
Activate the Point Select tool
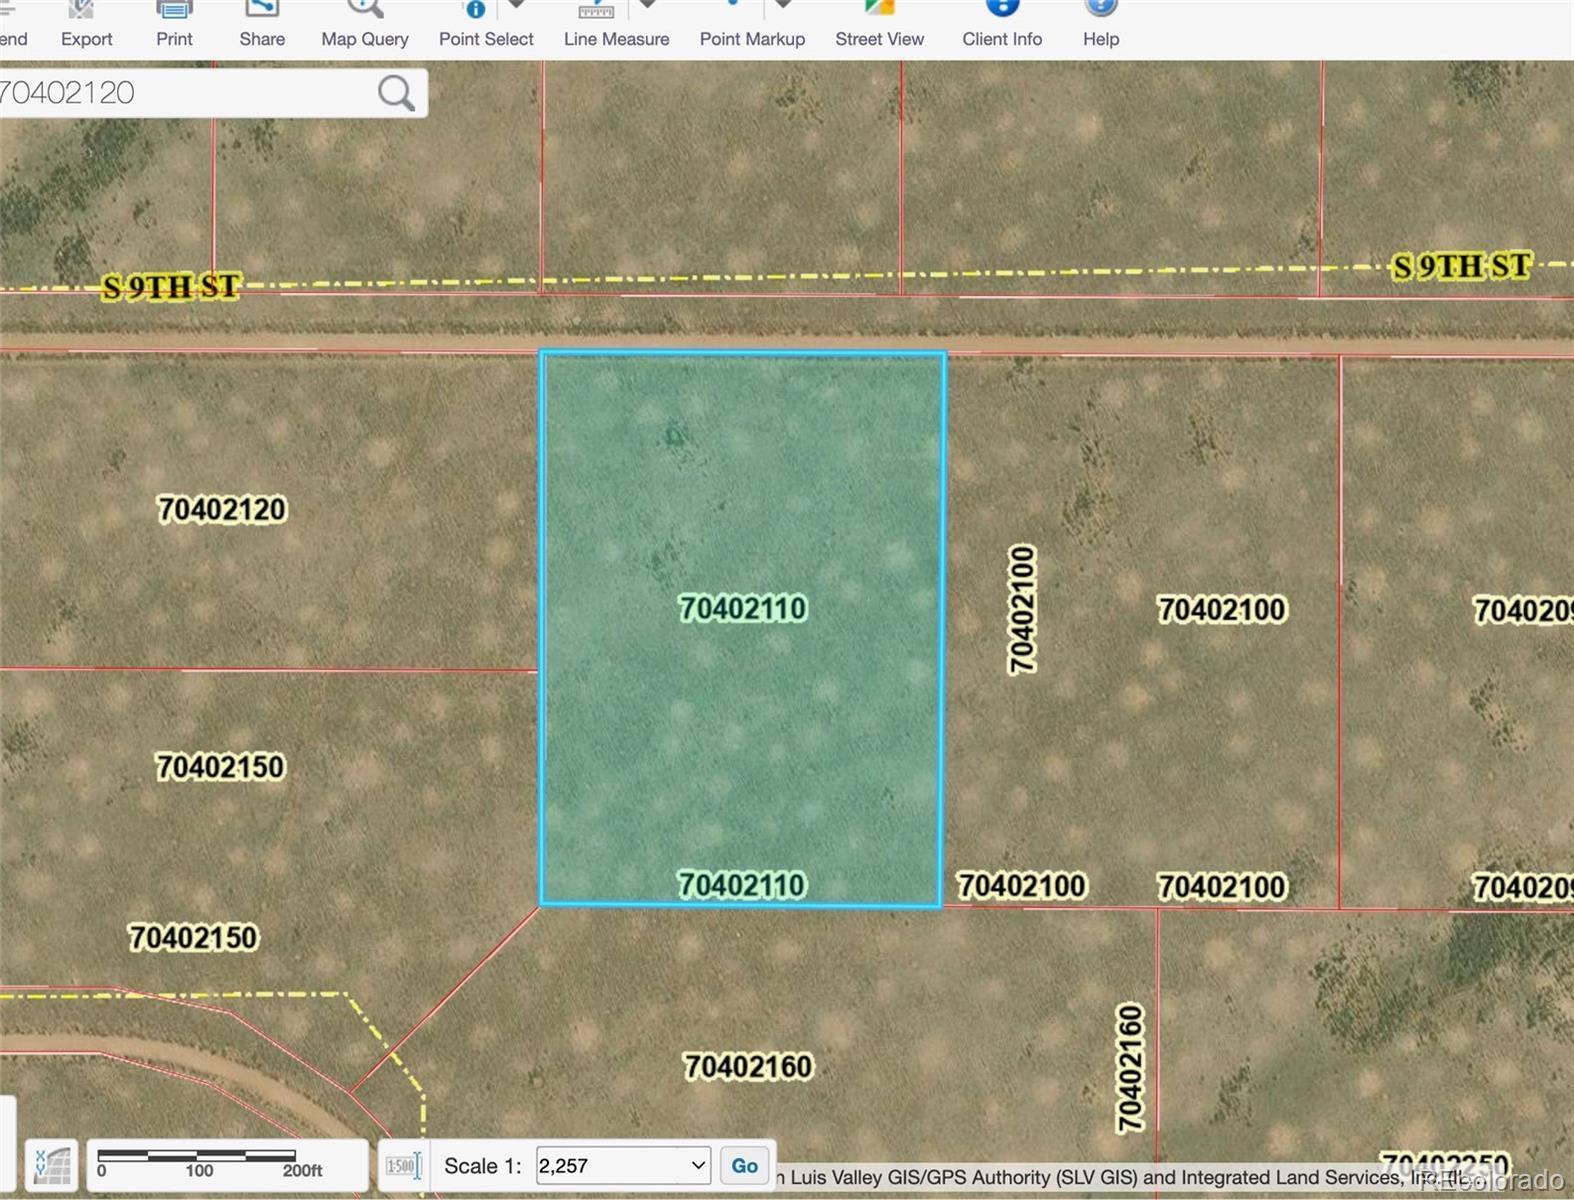pyautogui.click(x=476, y=25)
